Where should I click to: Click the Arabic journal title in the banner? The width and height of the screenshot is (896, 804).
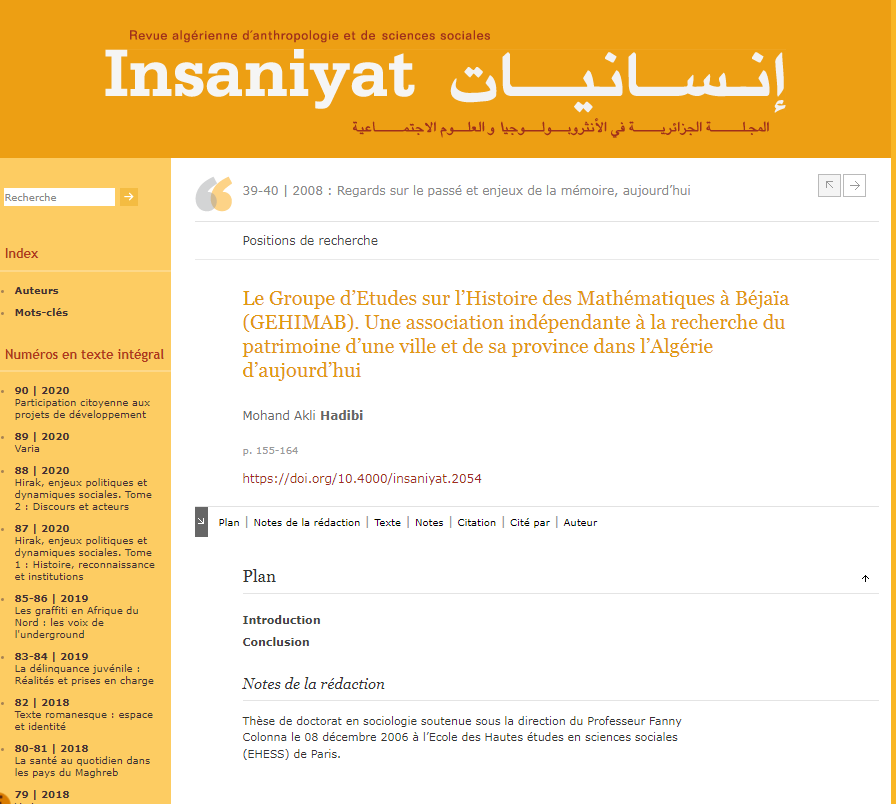618,80
